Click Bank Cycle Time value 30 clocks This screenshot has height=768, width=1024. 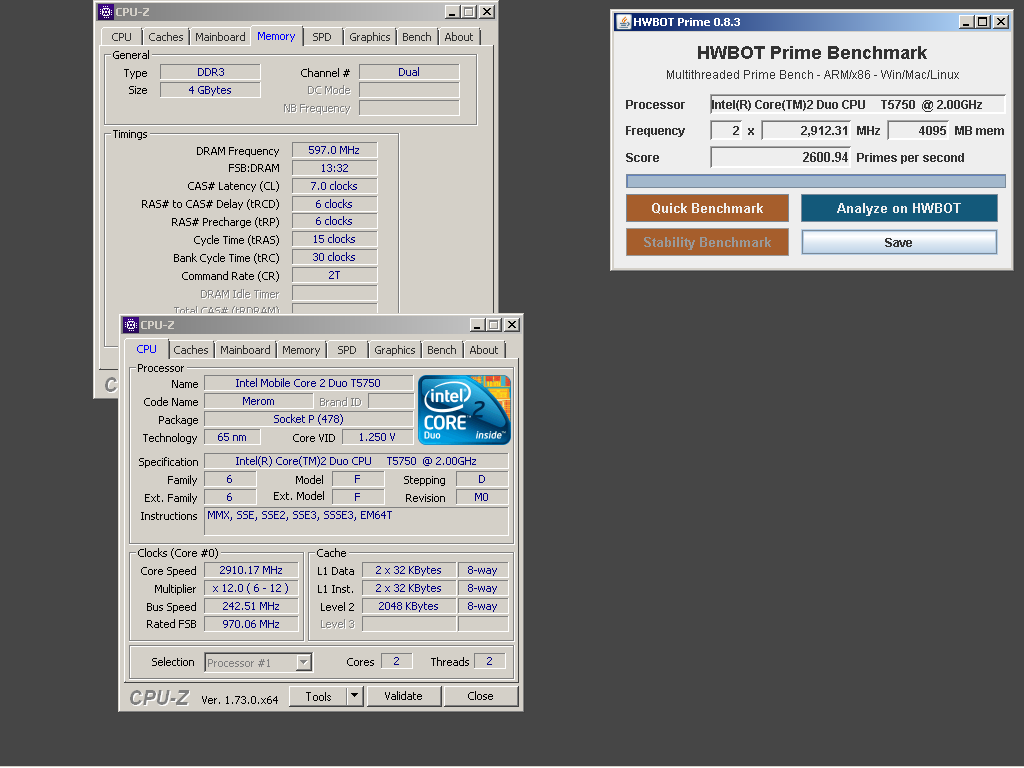[334, 257]
